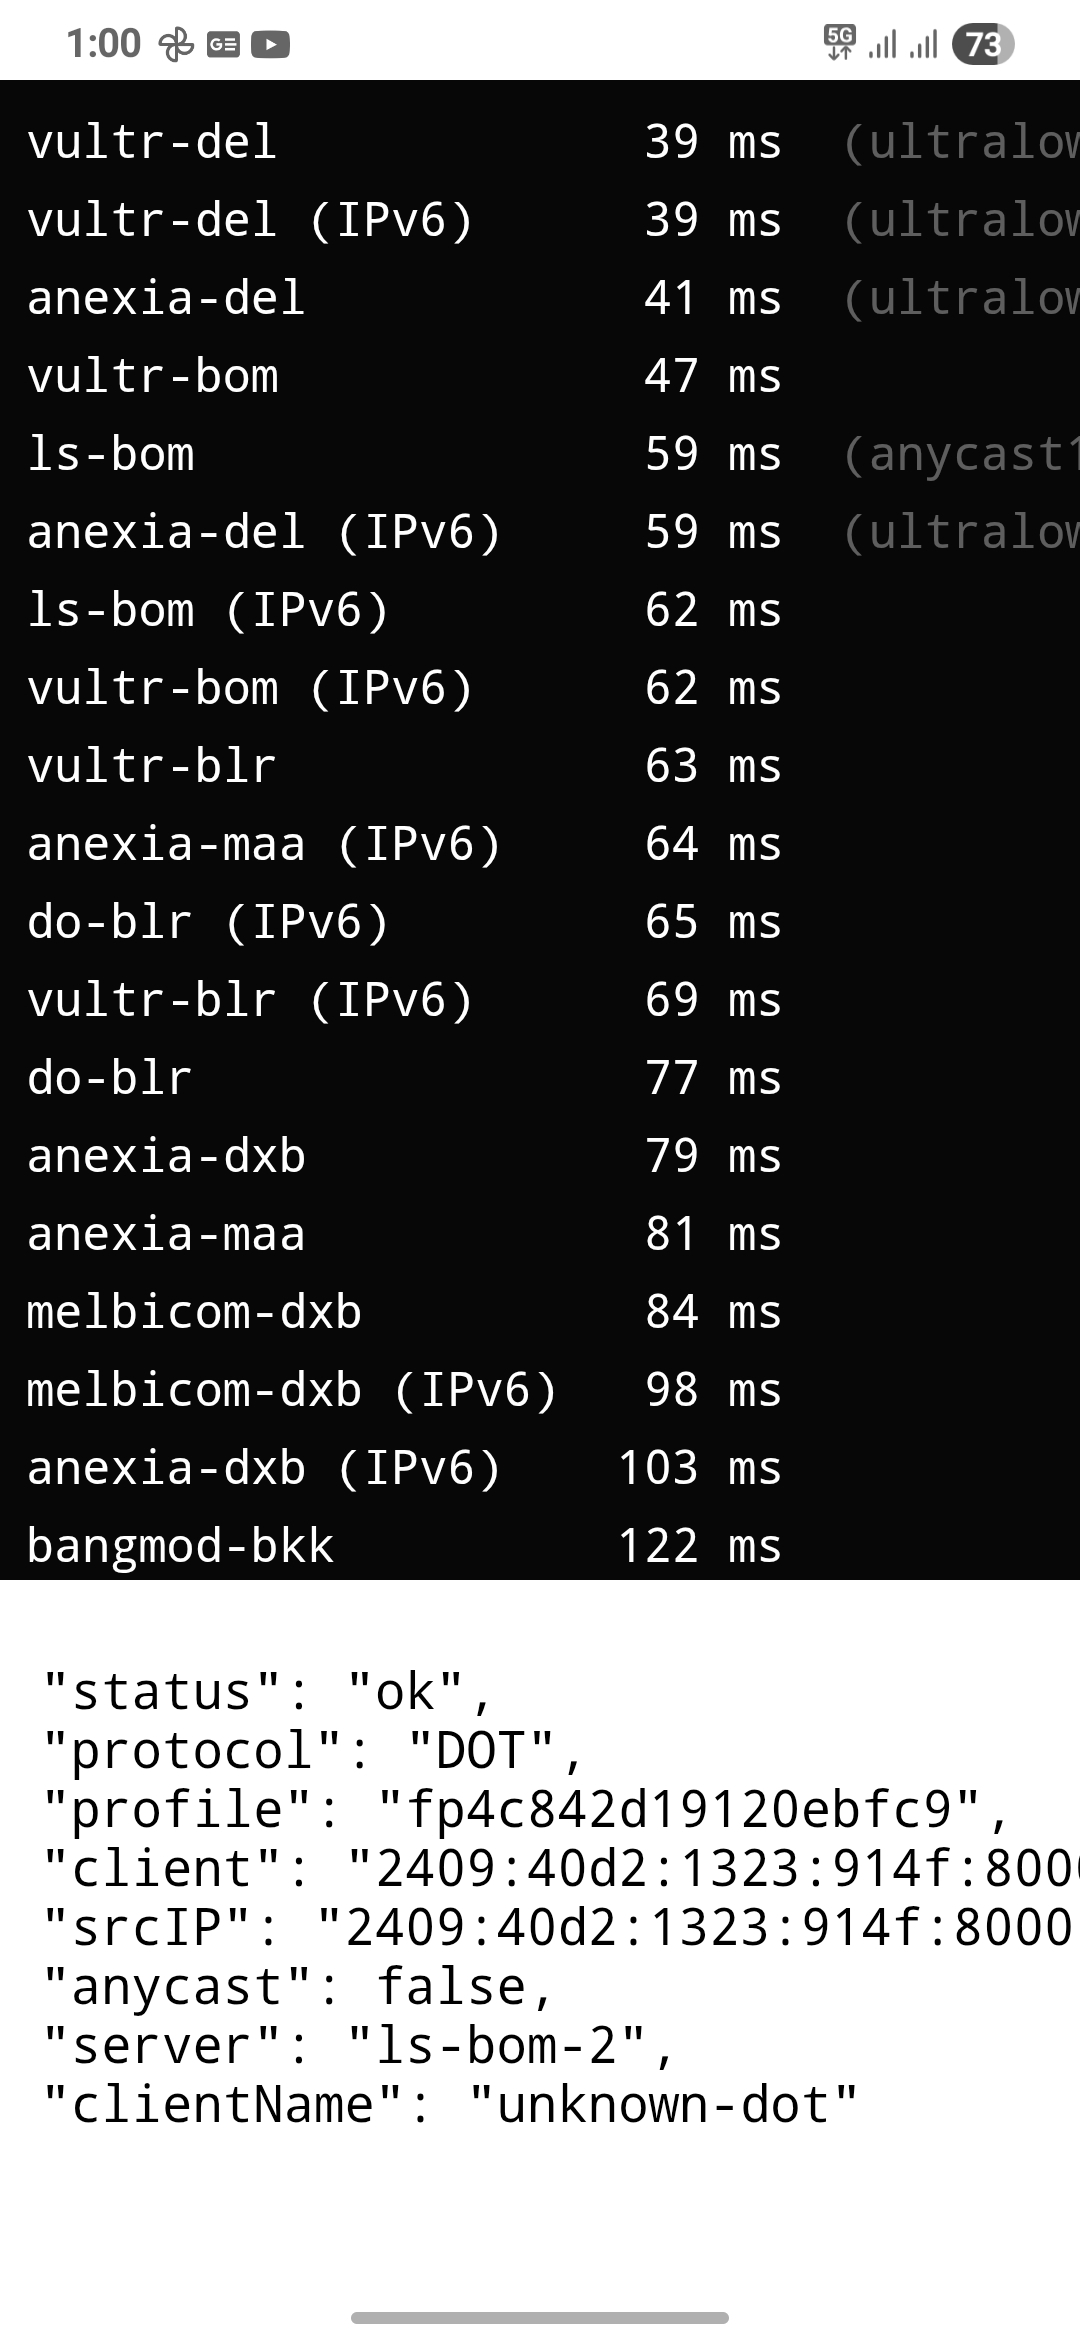Tap the 1:00 clock in status bar

click(x=103, y=44)
